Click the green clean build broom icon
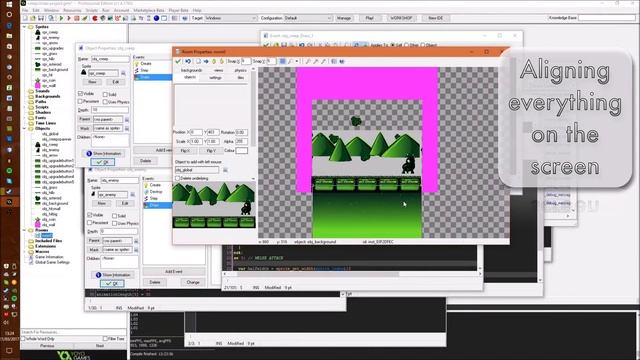Screen dimensions: 640x360 coord(85,18)
